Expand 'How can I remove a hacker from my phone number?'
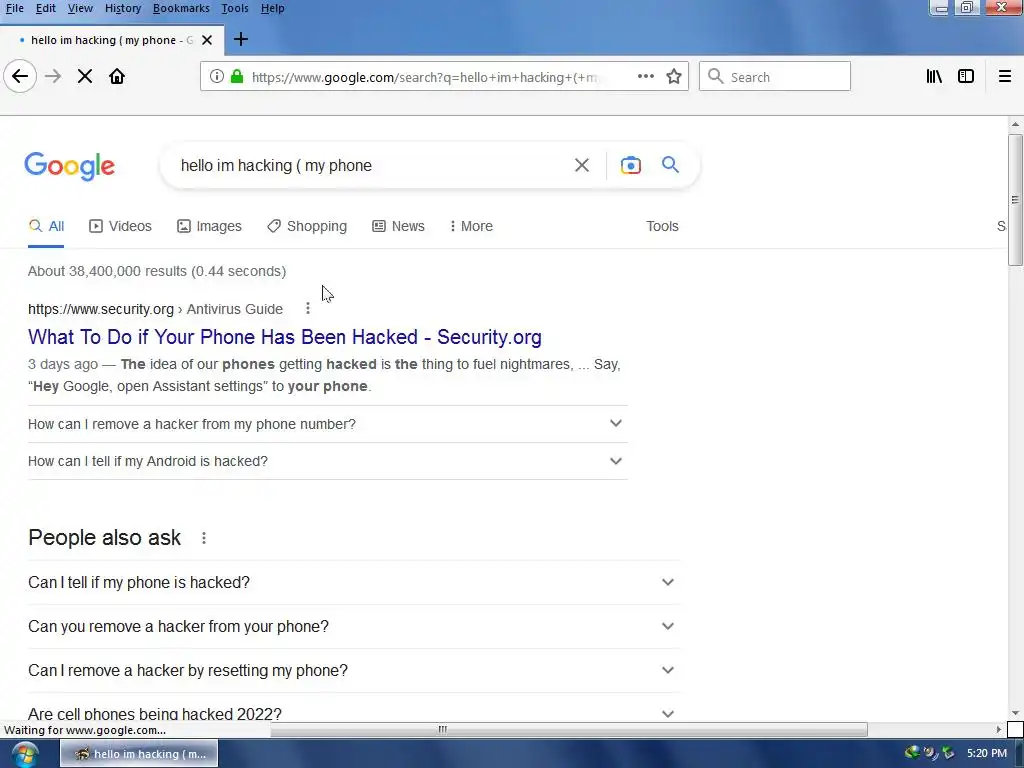This screenshot has width=1024, height=768. click(328, 424)
